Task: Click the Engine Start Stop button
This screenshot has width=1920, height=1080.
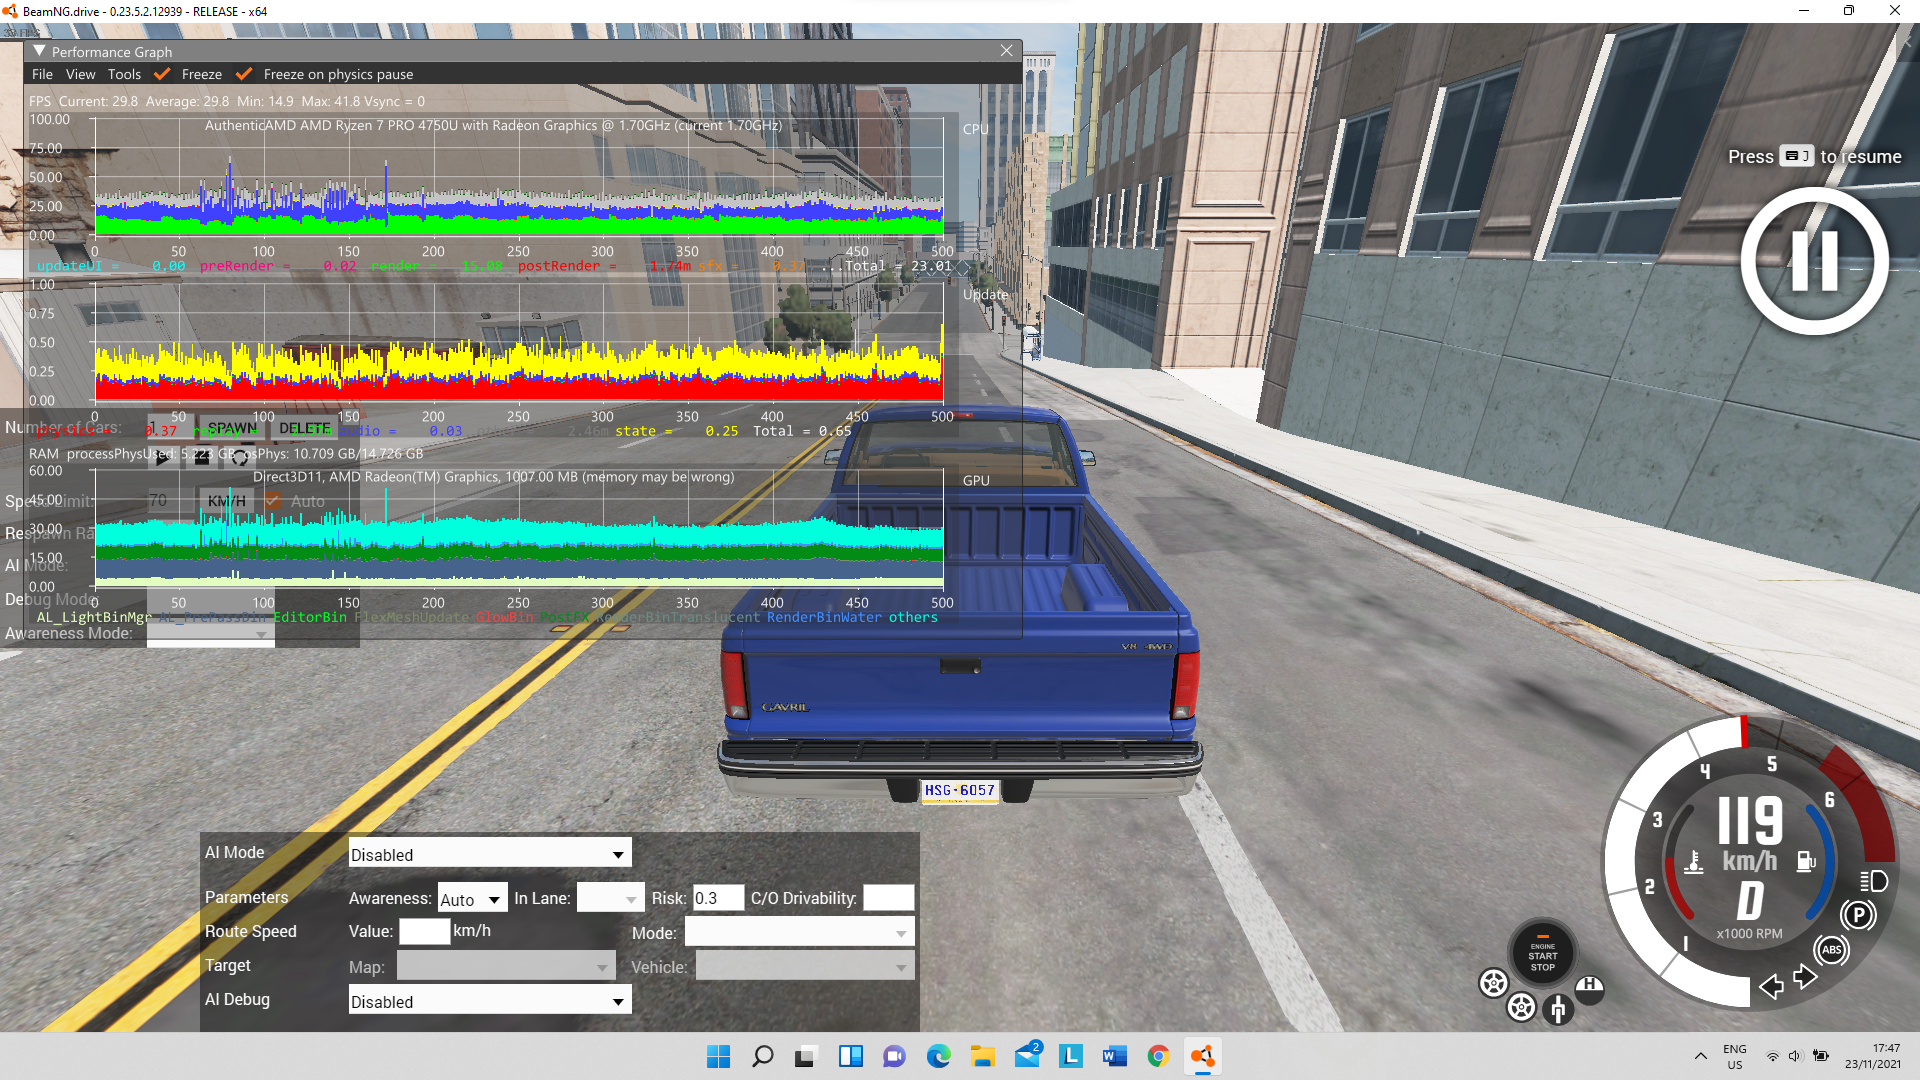Action: click(x=1542, y=954)
